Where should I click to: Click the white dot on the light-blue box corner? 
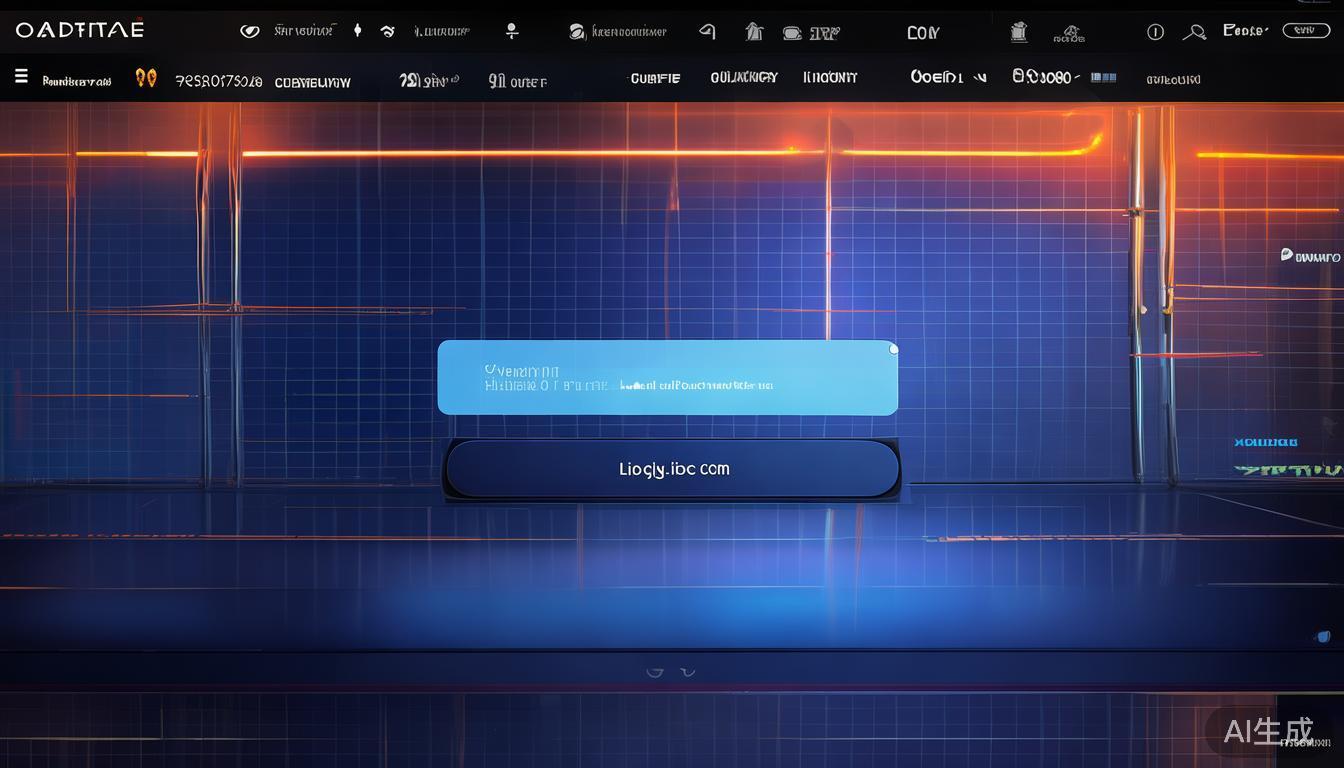coord(893,349)
